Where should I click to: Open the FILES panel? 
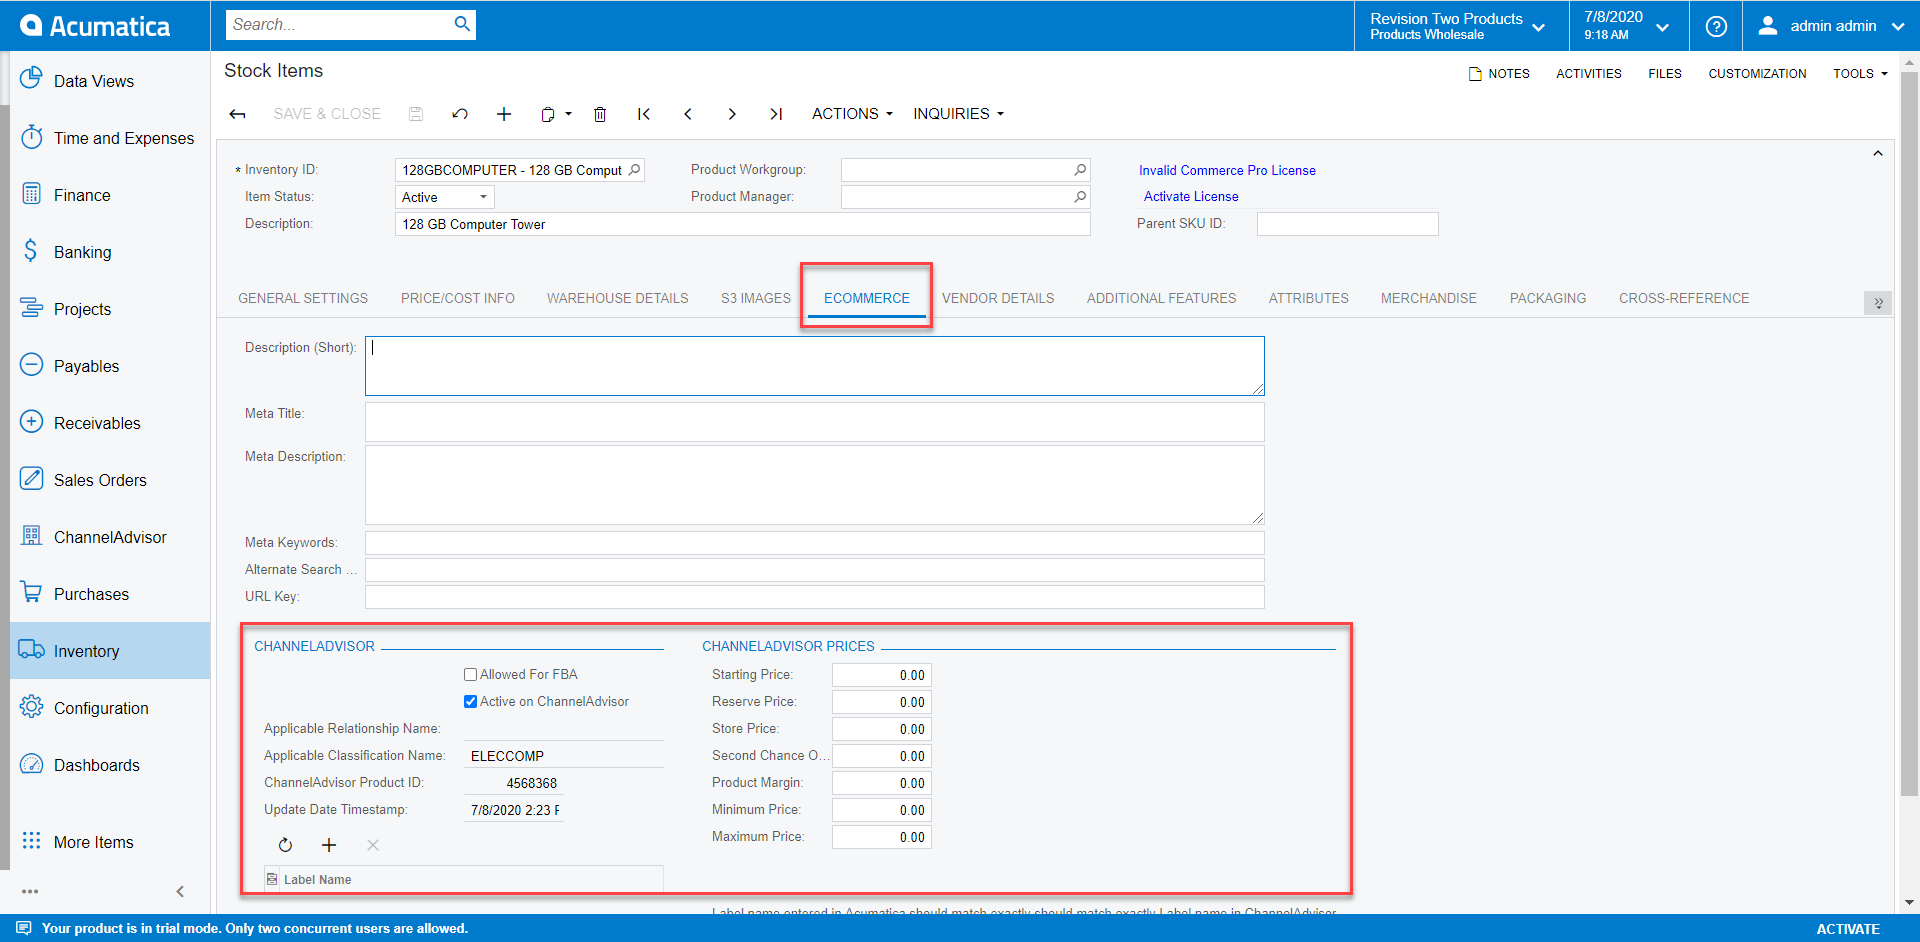click(x=1665, y=74)
